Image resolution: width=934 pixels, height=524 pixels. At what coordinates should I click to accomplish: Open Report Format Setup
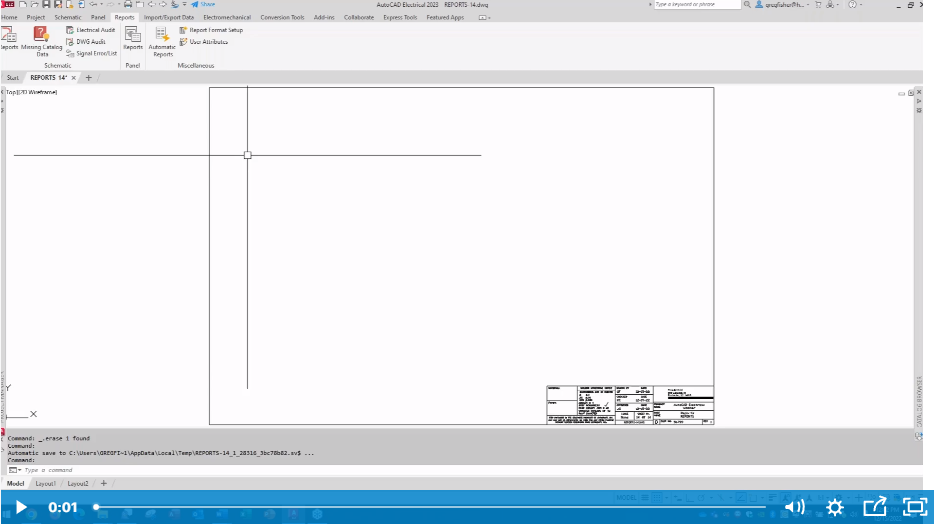[x=211, y=30]
